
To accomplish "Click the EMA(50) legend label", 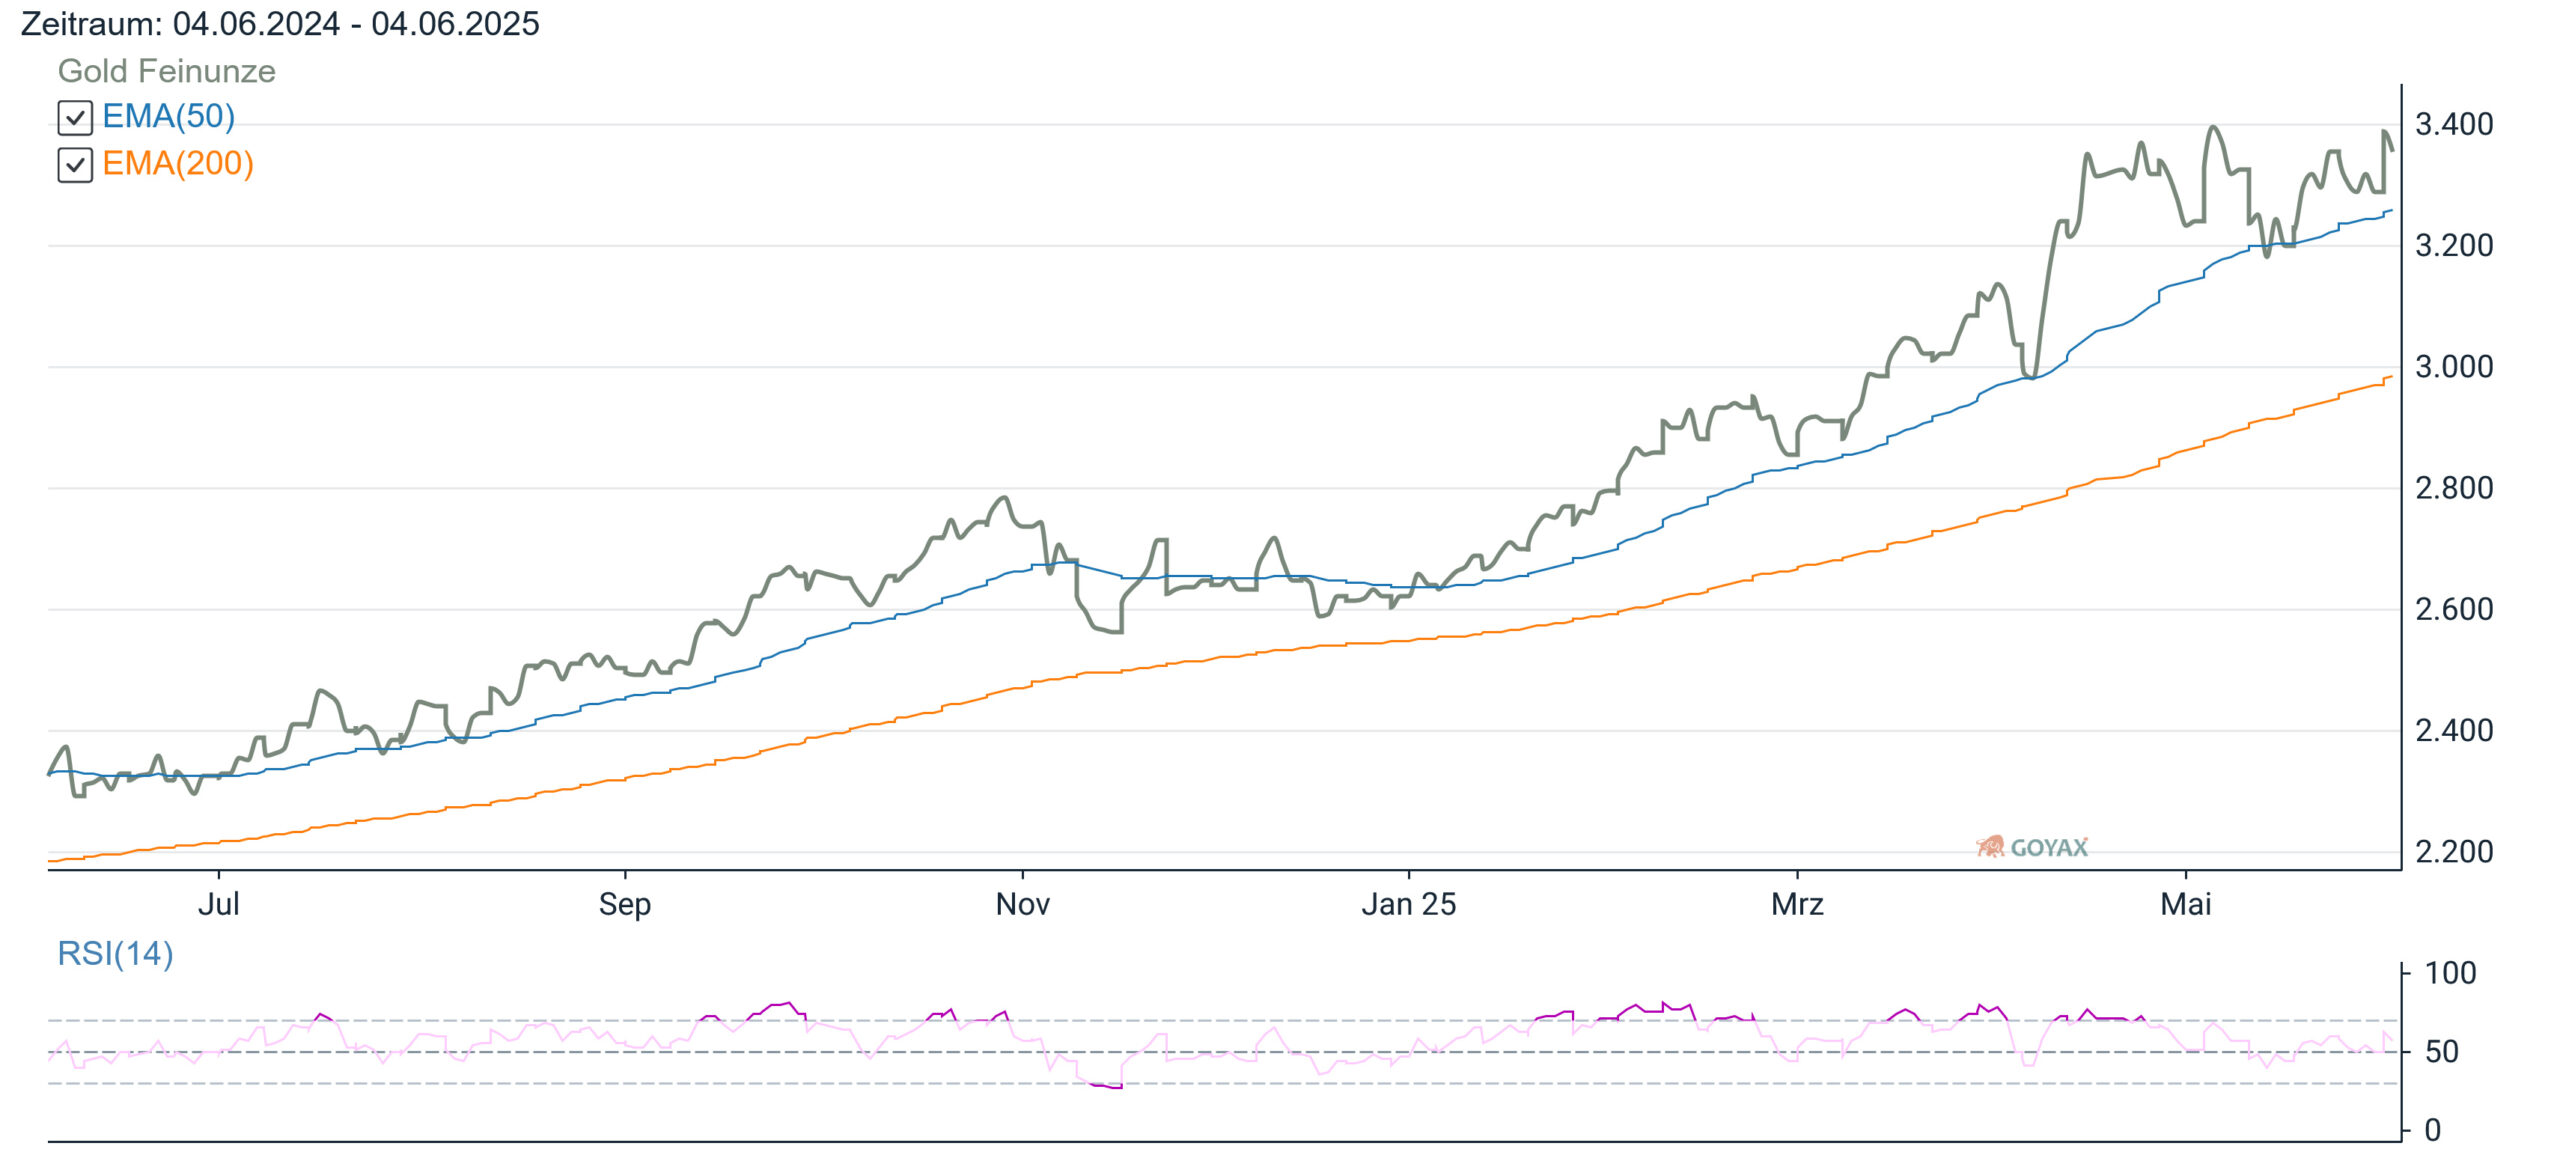I will [169, 117].
